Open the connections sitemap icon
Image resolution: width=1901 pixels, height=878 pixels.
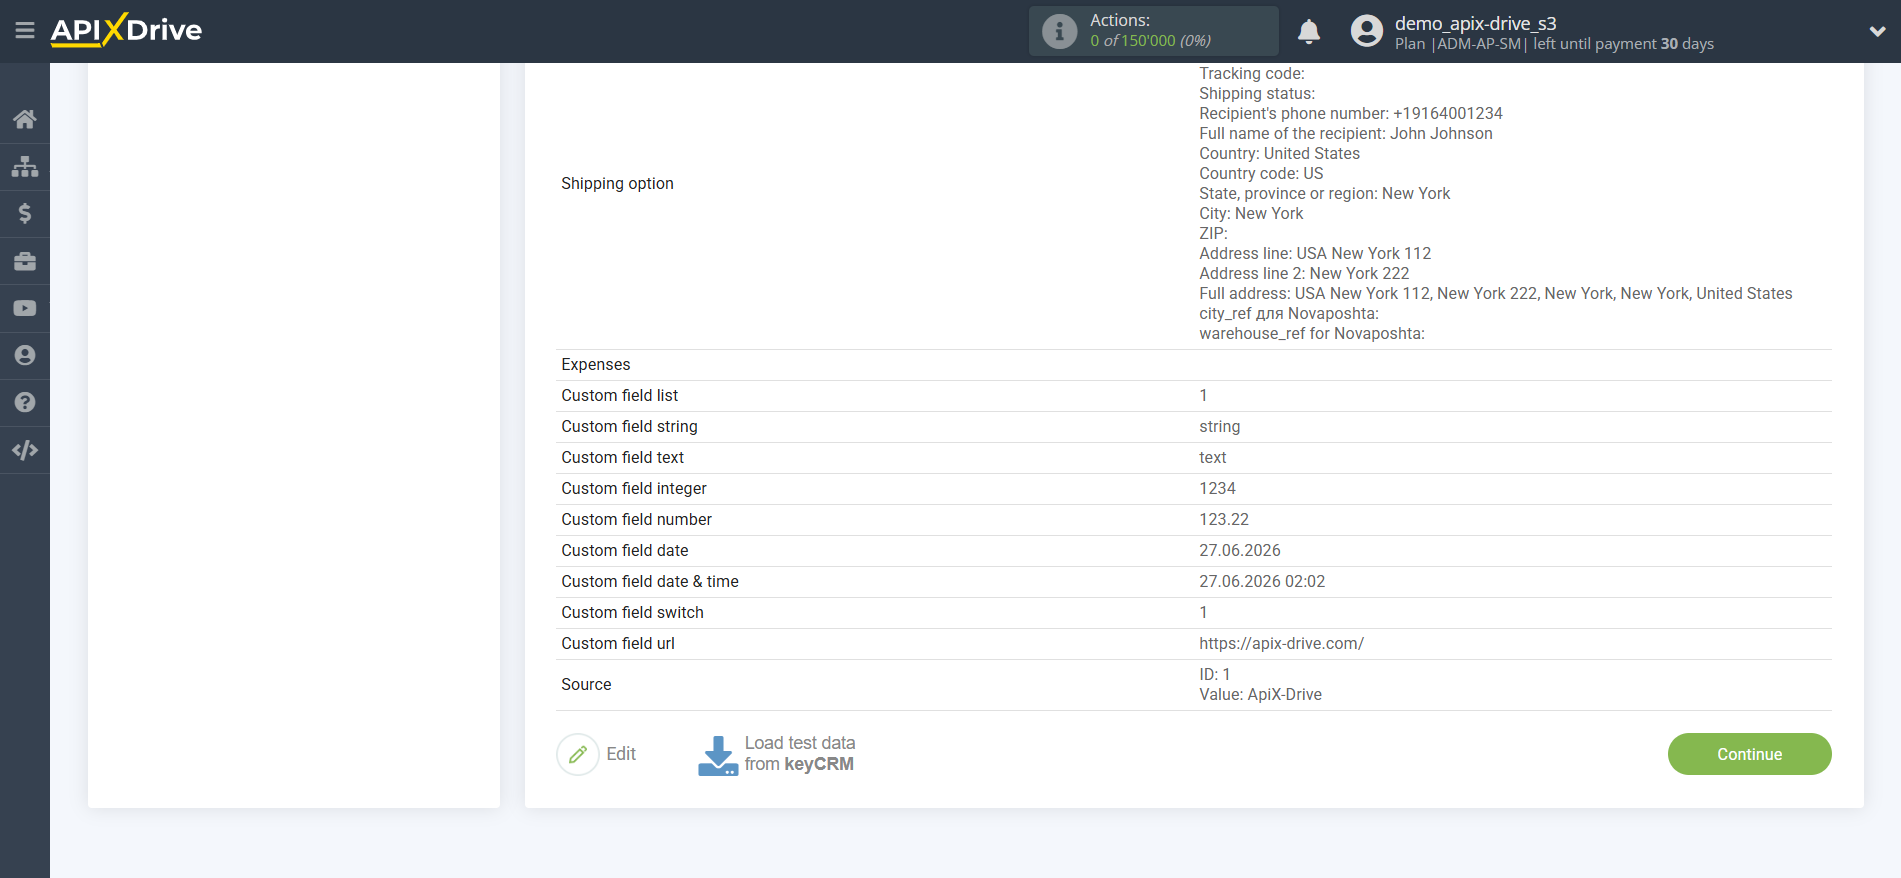[x=25, y=166]
